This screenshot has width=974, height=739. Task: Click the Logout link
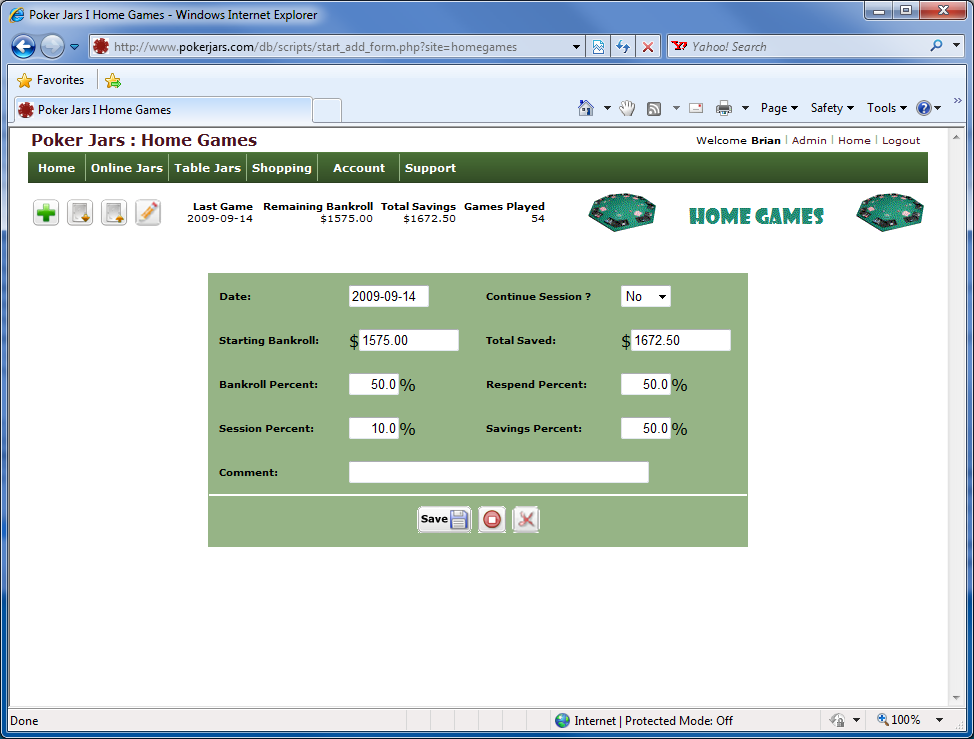click(x=901, y=140)
